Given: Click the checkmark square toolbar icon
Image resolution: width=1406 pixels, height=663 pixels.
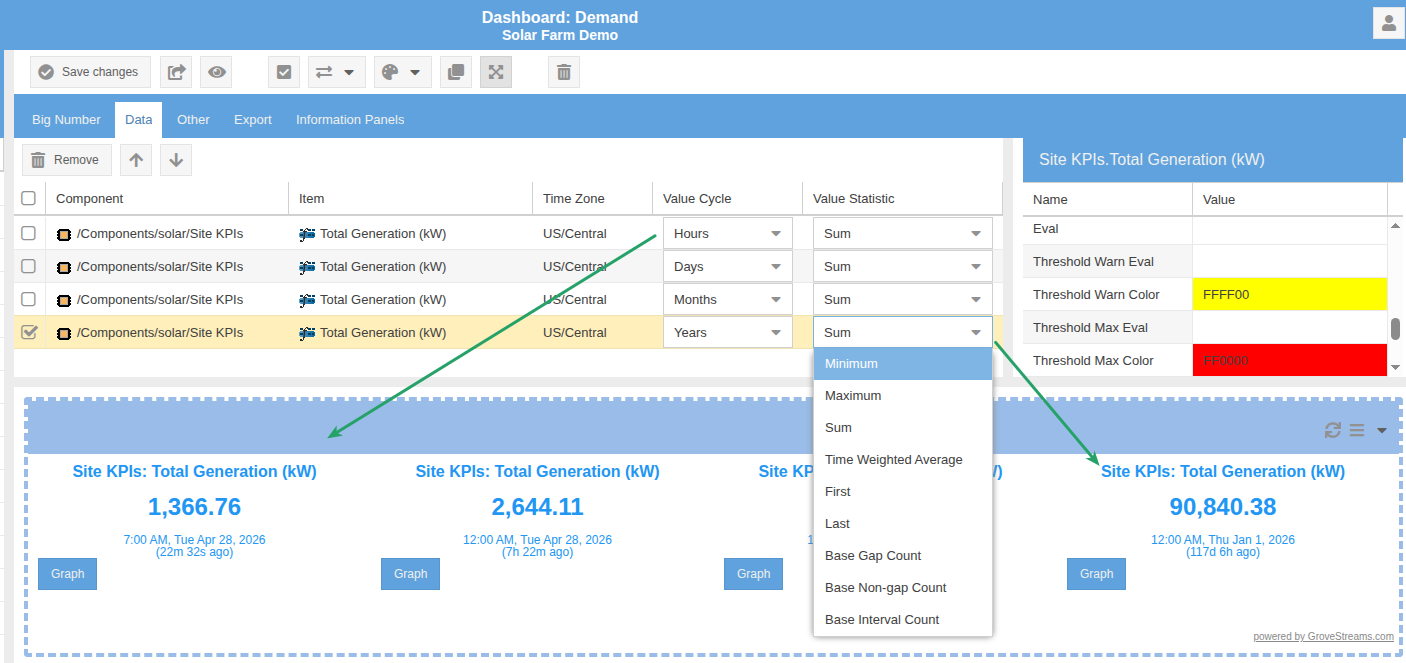Looking at the screenshot, I should 284,72.
